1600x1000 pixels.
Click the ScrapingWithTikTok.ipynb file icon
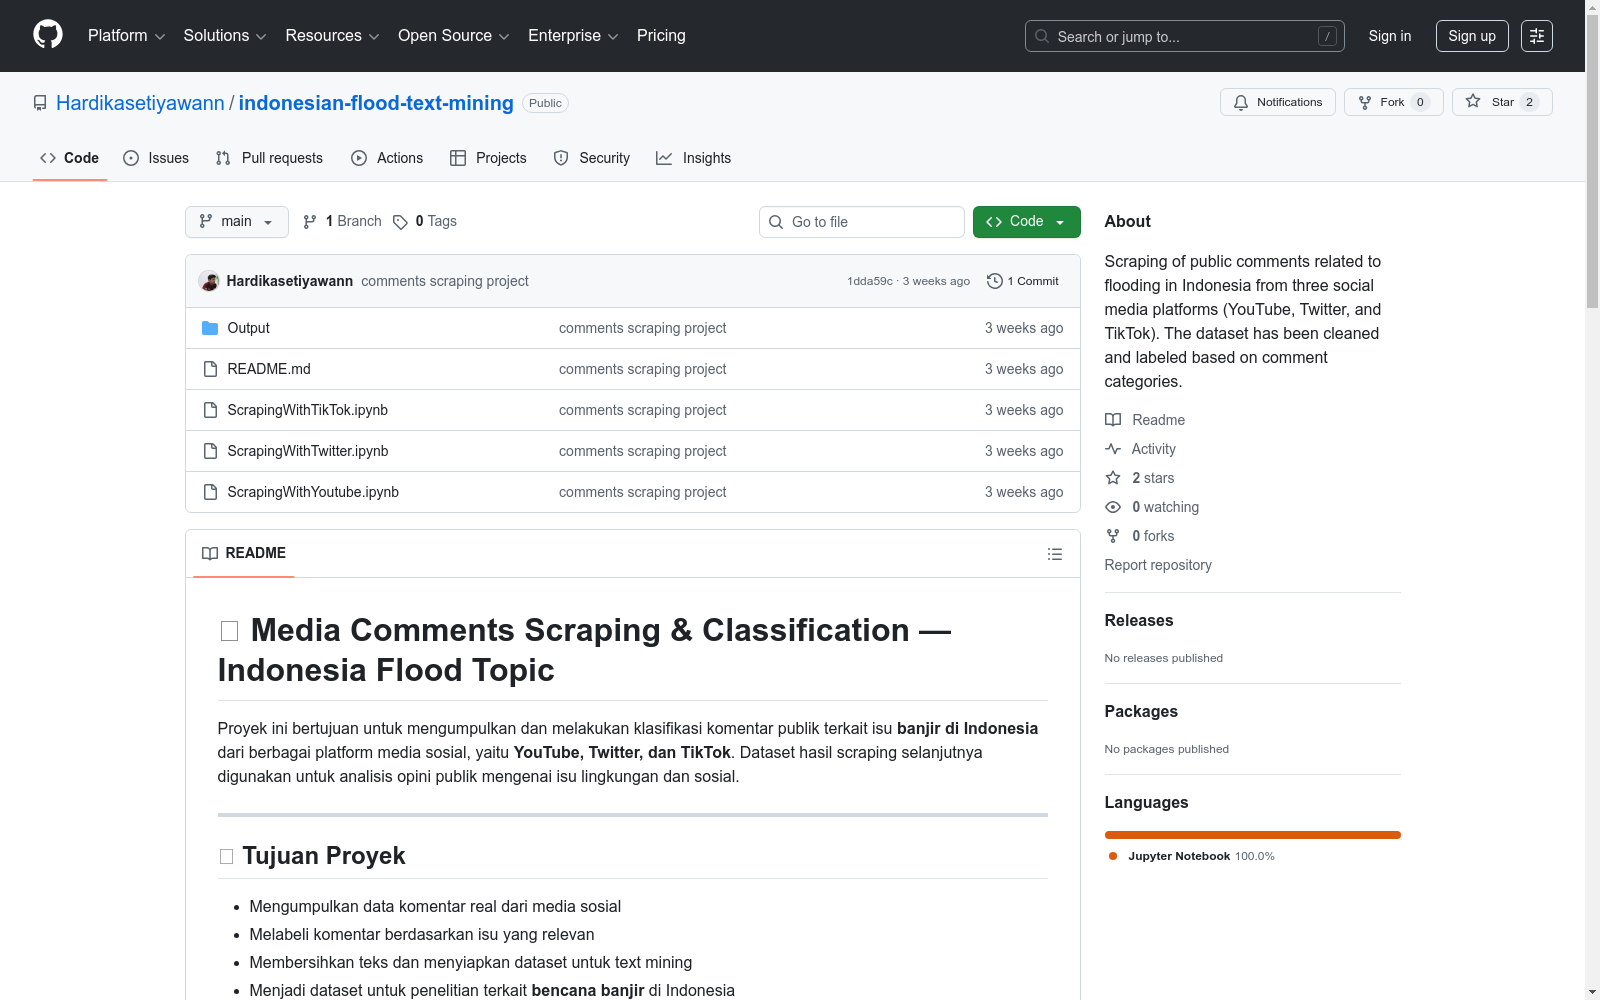210,410
